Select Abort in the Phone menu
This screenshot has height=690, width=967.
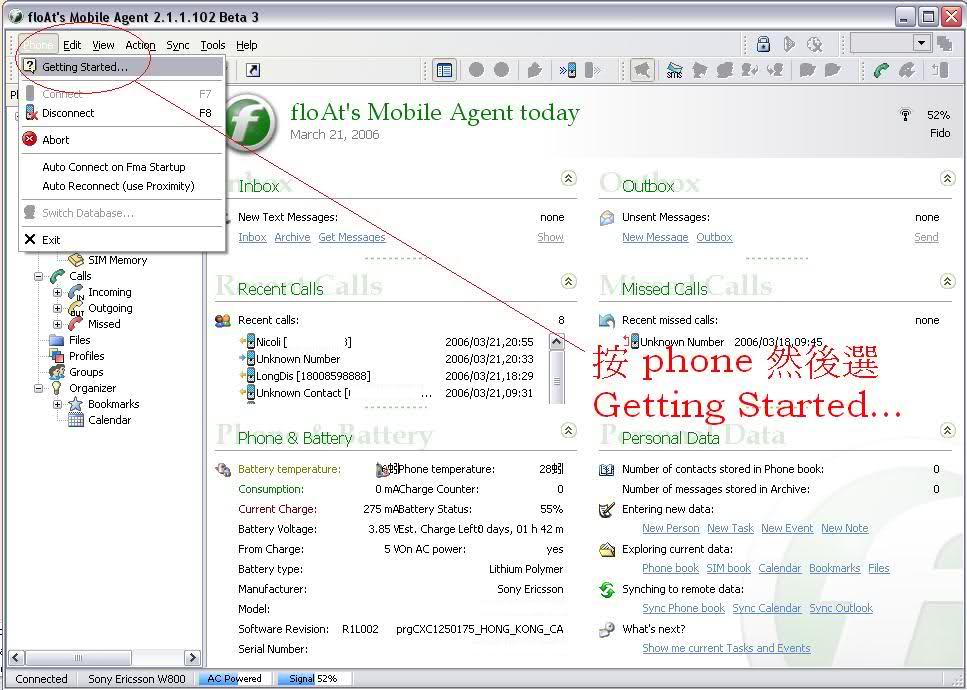[121, 140]
